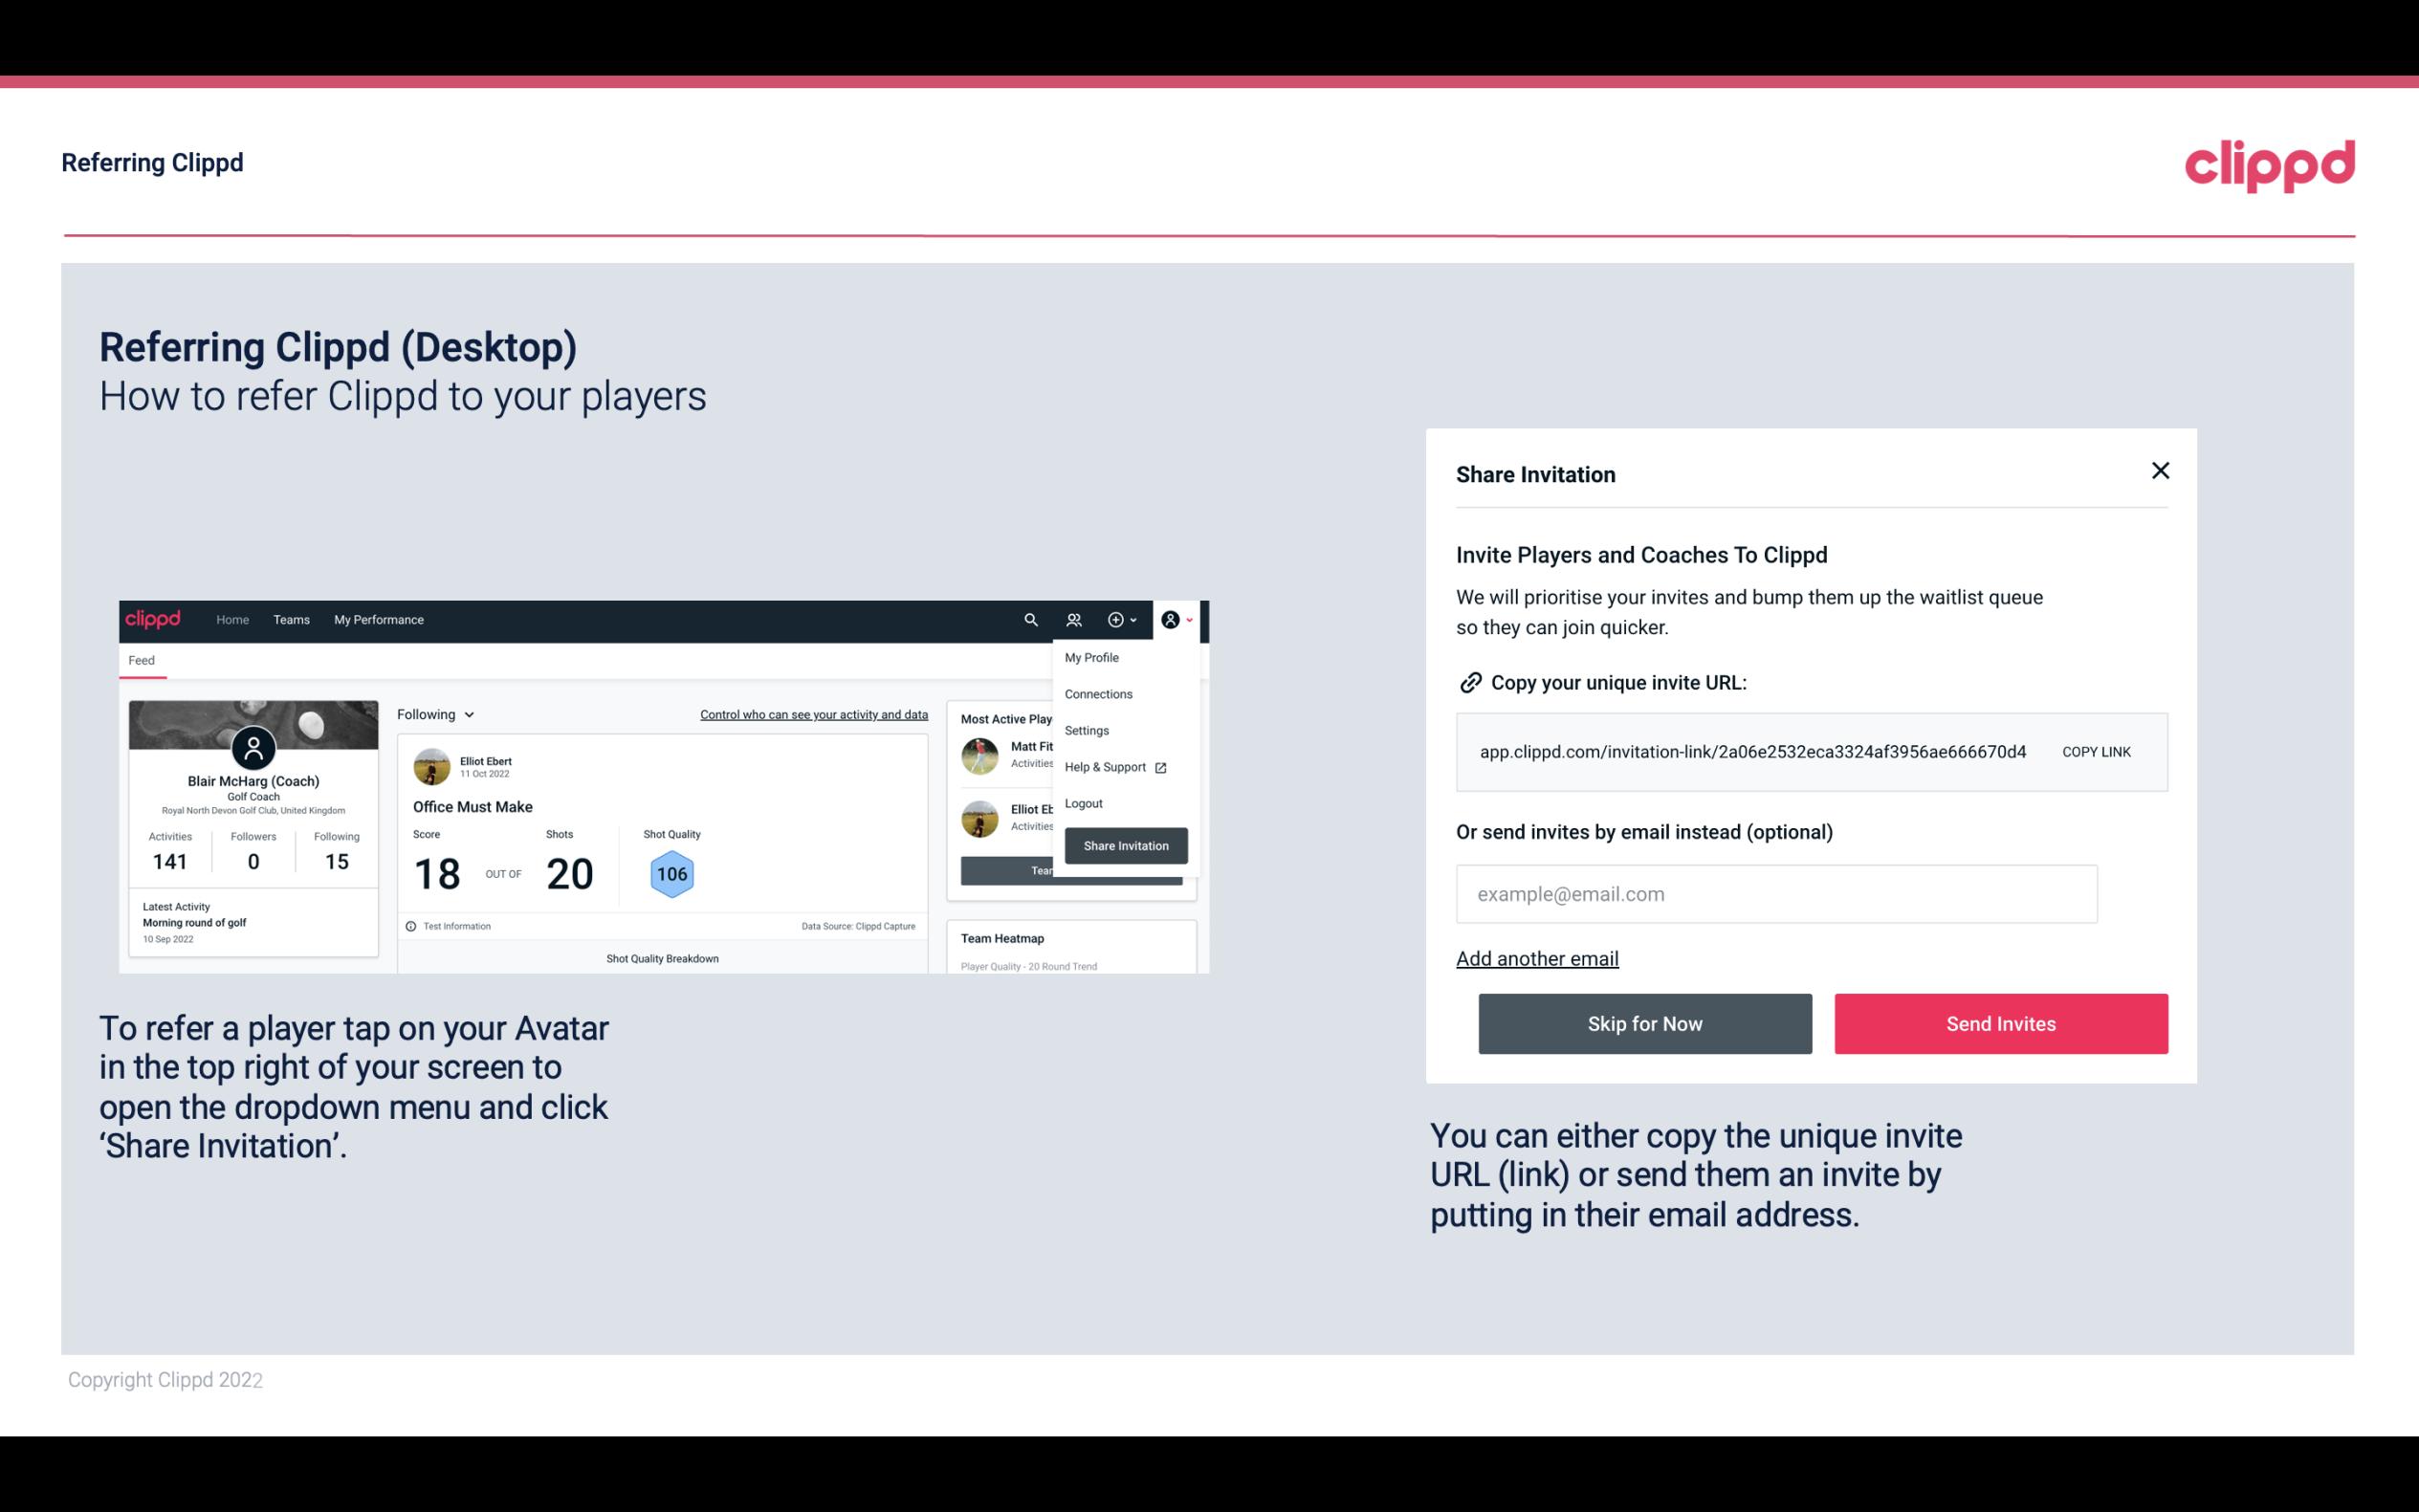Click COPY LINK button next to invite URL
This screenshot has height=1512, width=2419.
[x=2095, y=751]
